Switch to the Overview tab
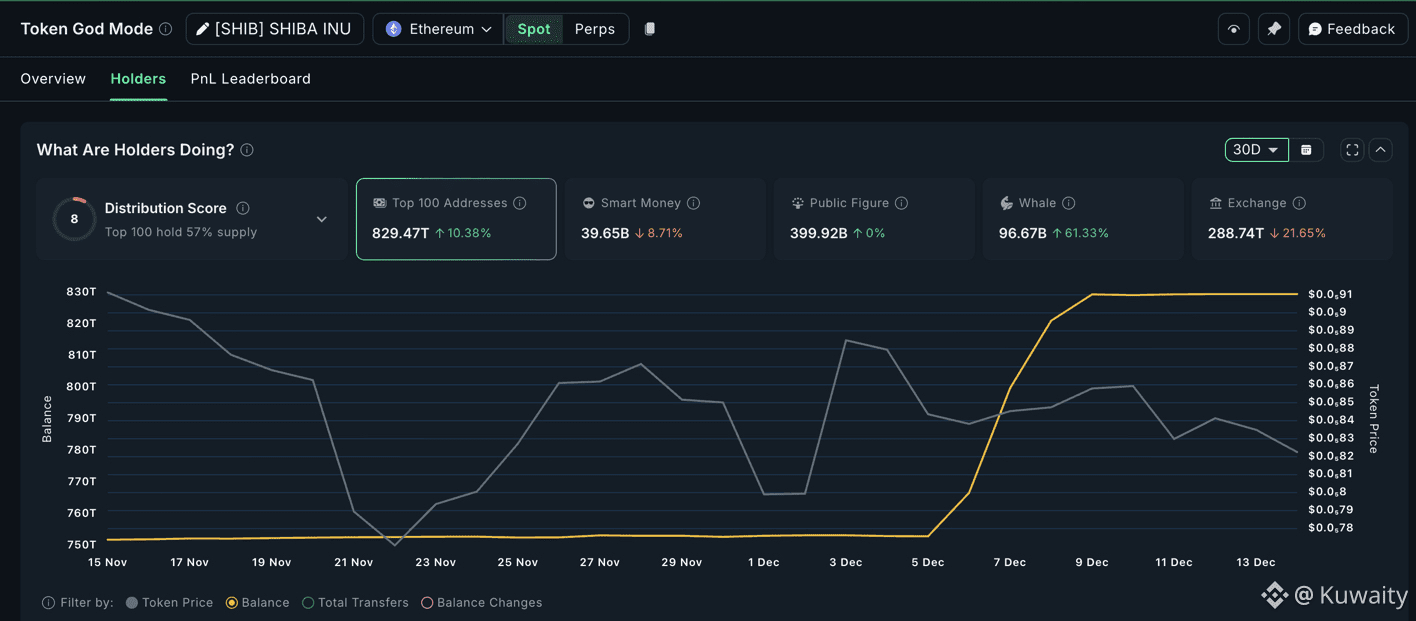This screenshot has width=1416, height=621. 53,79
